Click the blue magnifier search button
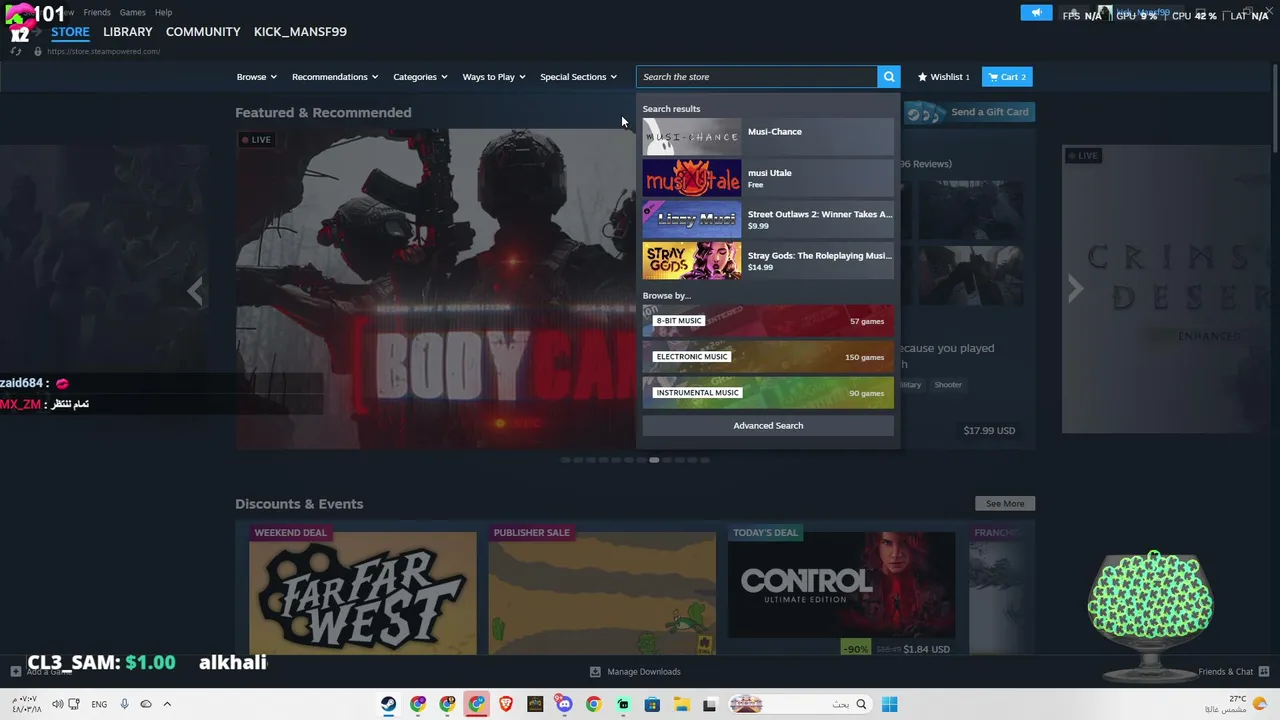The image size is (1280, 720). pyautogui.click(x=889, y=77)
